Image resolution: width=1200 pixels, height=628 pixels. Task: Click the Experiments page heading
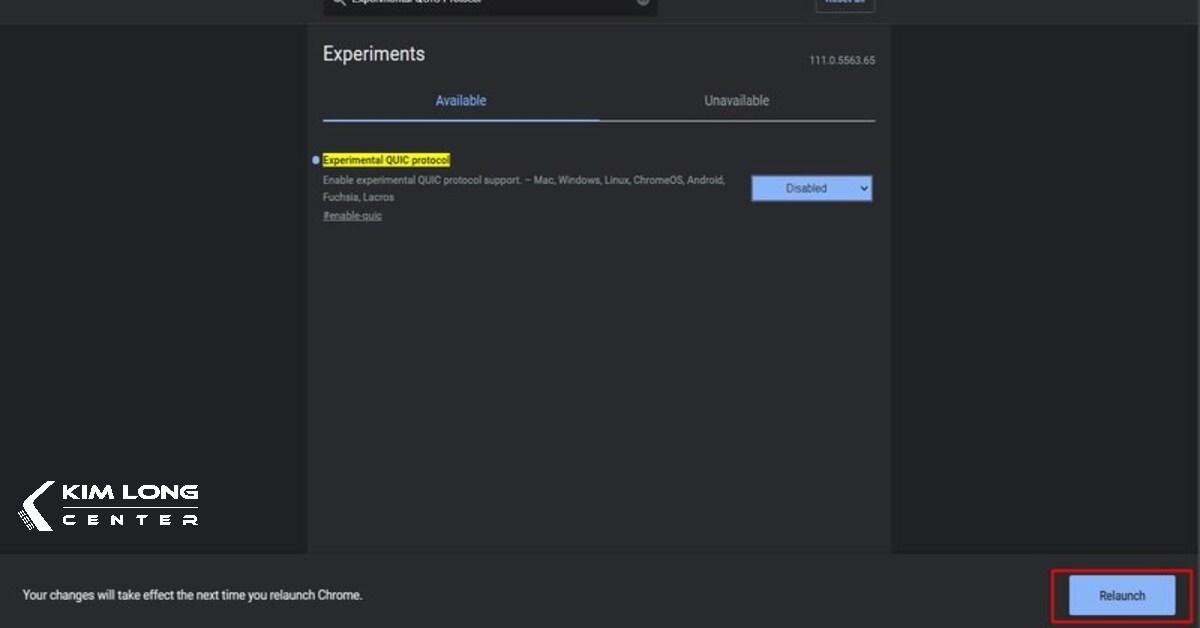[x=373, y=54]
